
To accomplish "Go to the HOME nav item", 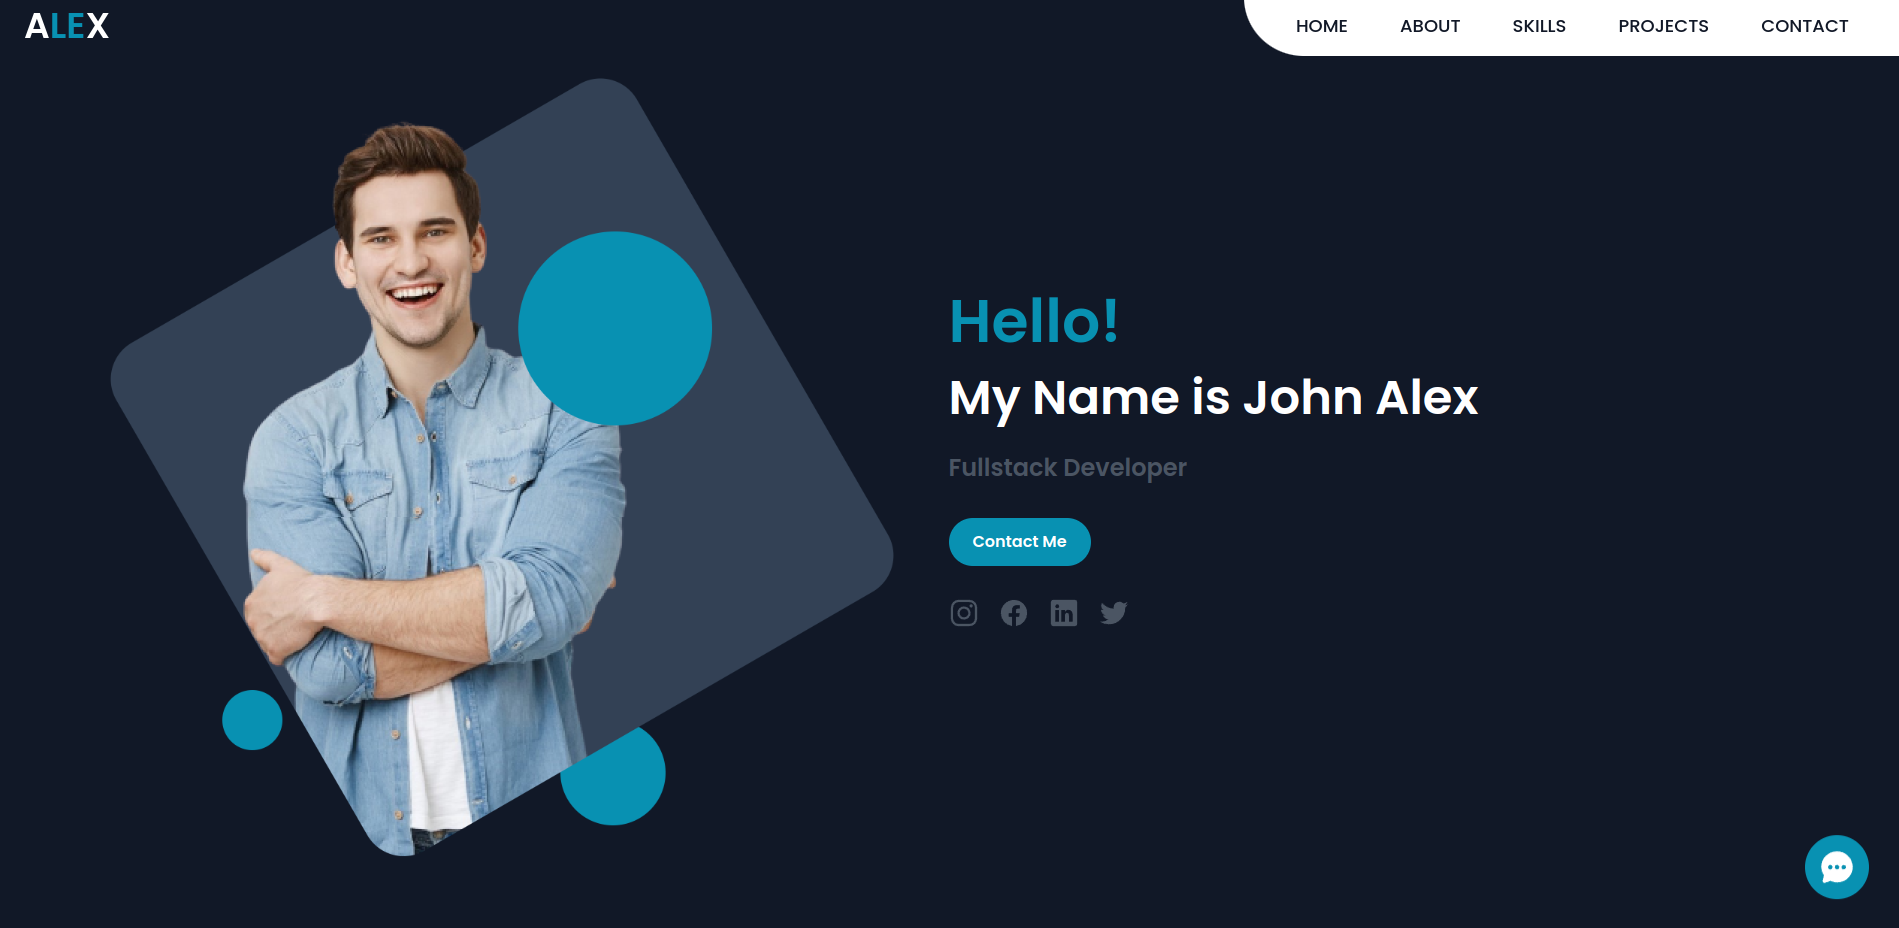I will tap(1321, 26).
